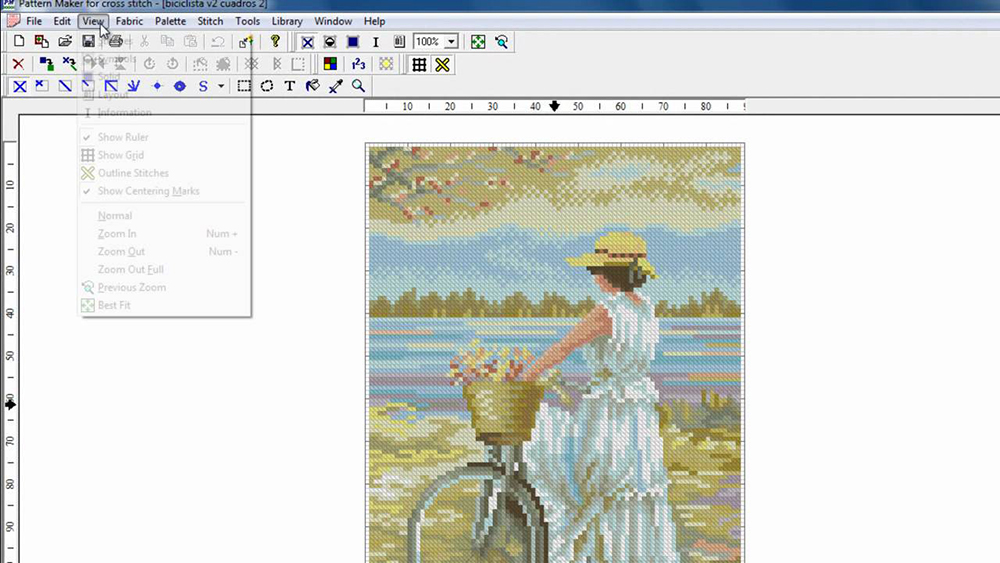Click the Layout page toolbar icon

pyautogui.click(x=399, y=42)
